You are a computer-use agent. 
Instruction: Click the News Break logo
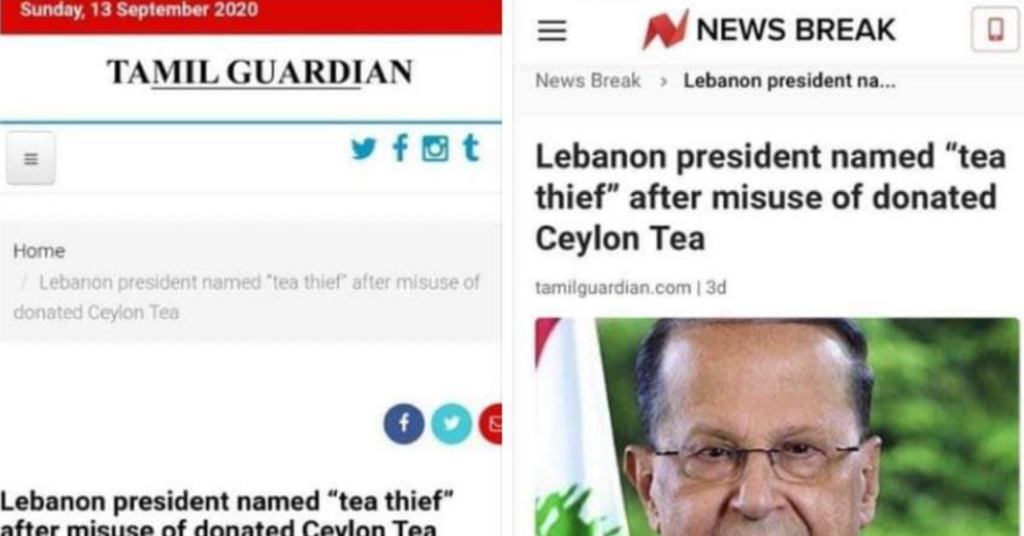click(x=769, y=29)
